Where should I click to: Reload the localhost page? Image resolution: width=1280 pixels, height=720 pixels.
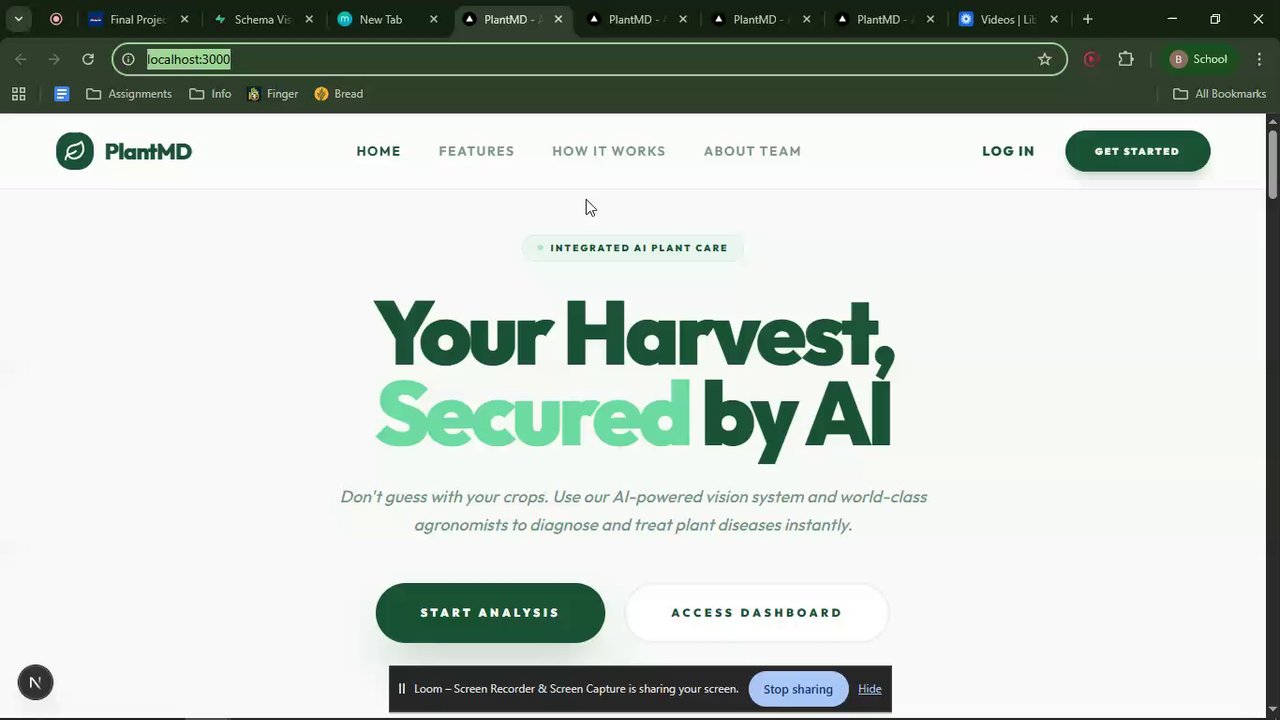[88, 59]
